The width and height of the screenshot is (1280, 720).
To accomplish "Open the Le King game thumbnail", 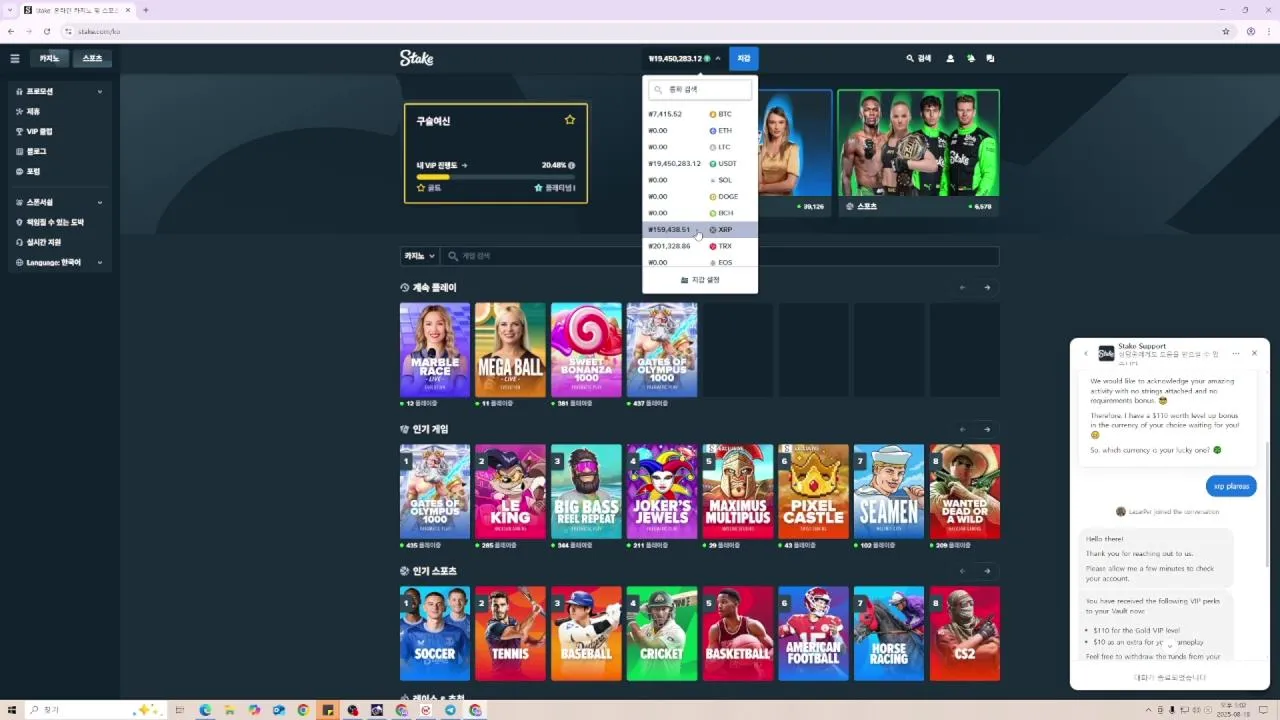I will (x=510, y=492).
